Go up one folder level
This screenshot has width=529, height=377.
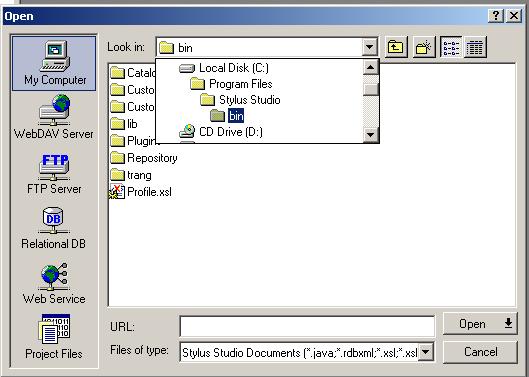click(x=396, y=47)
